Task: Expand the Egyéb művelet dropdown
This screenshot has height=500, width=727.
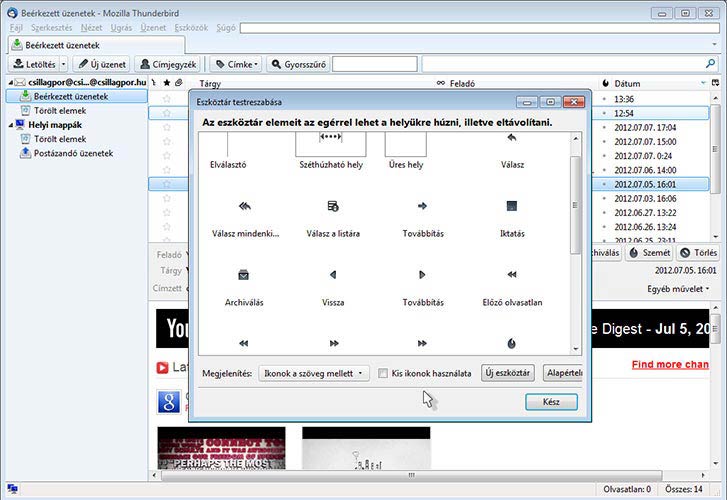Action: 678,288
